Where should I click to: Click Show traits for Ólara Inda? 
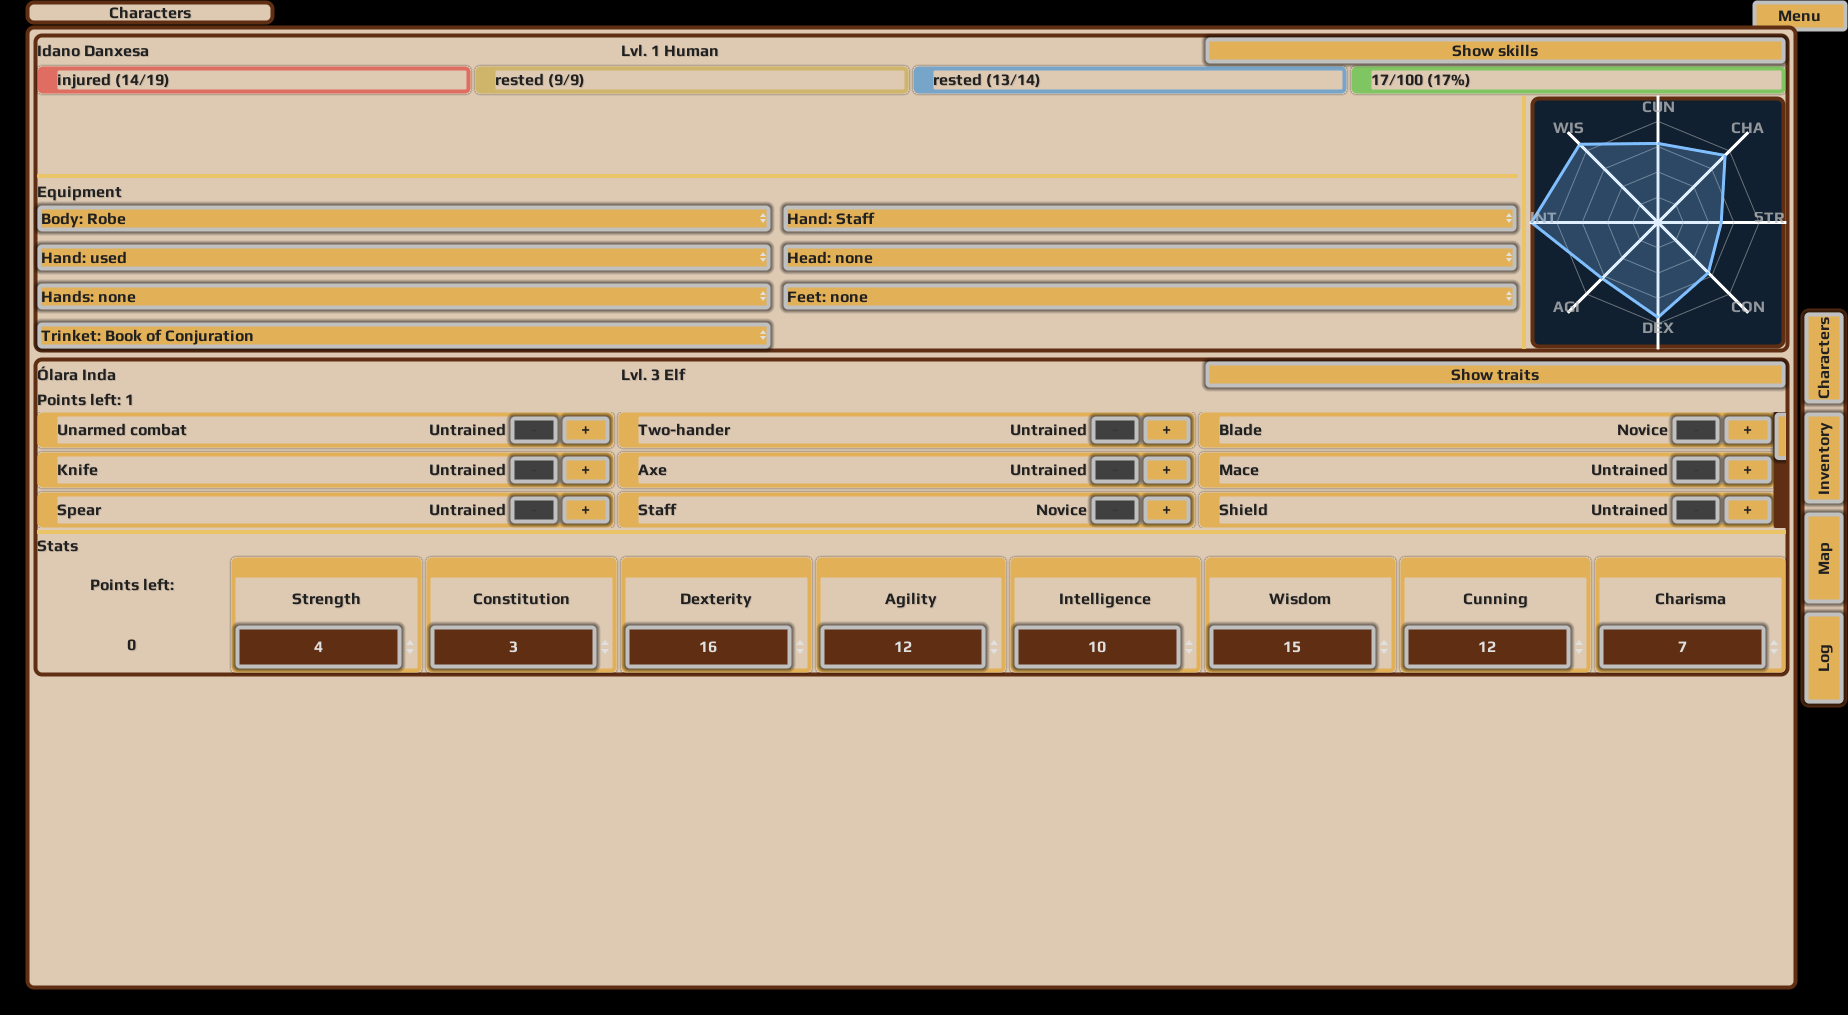coord(1494,375)
